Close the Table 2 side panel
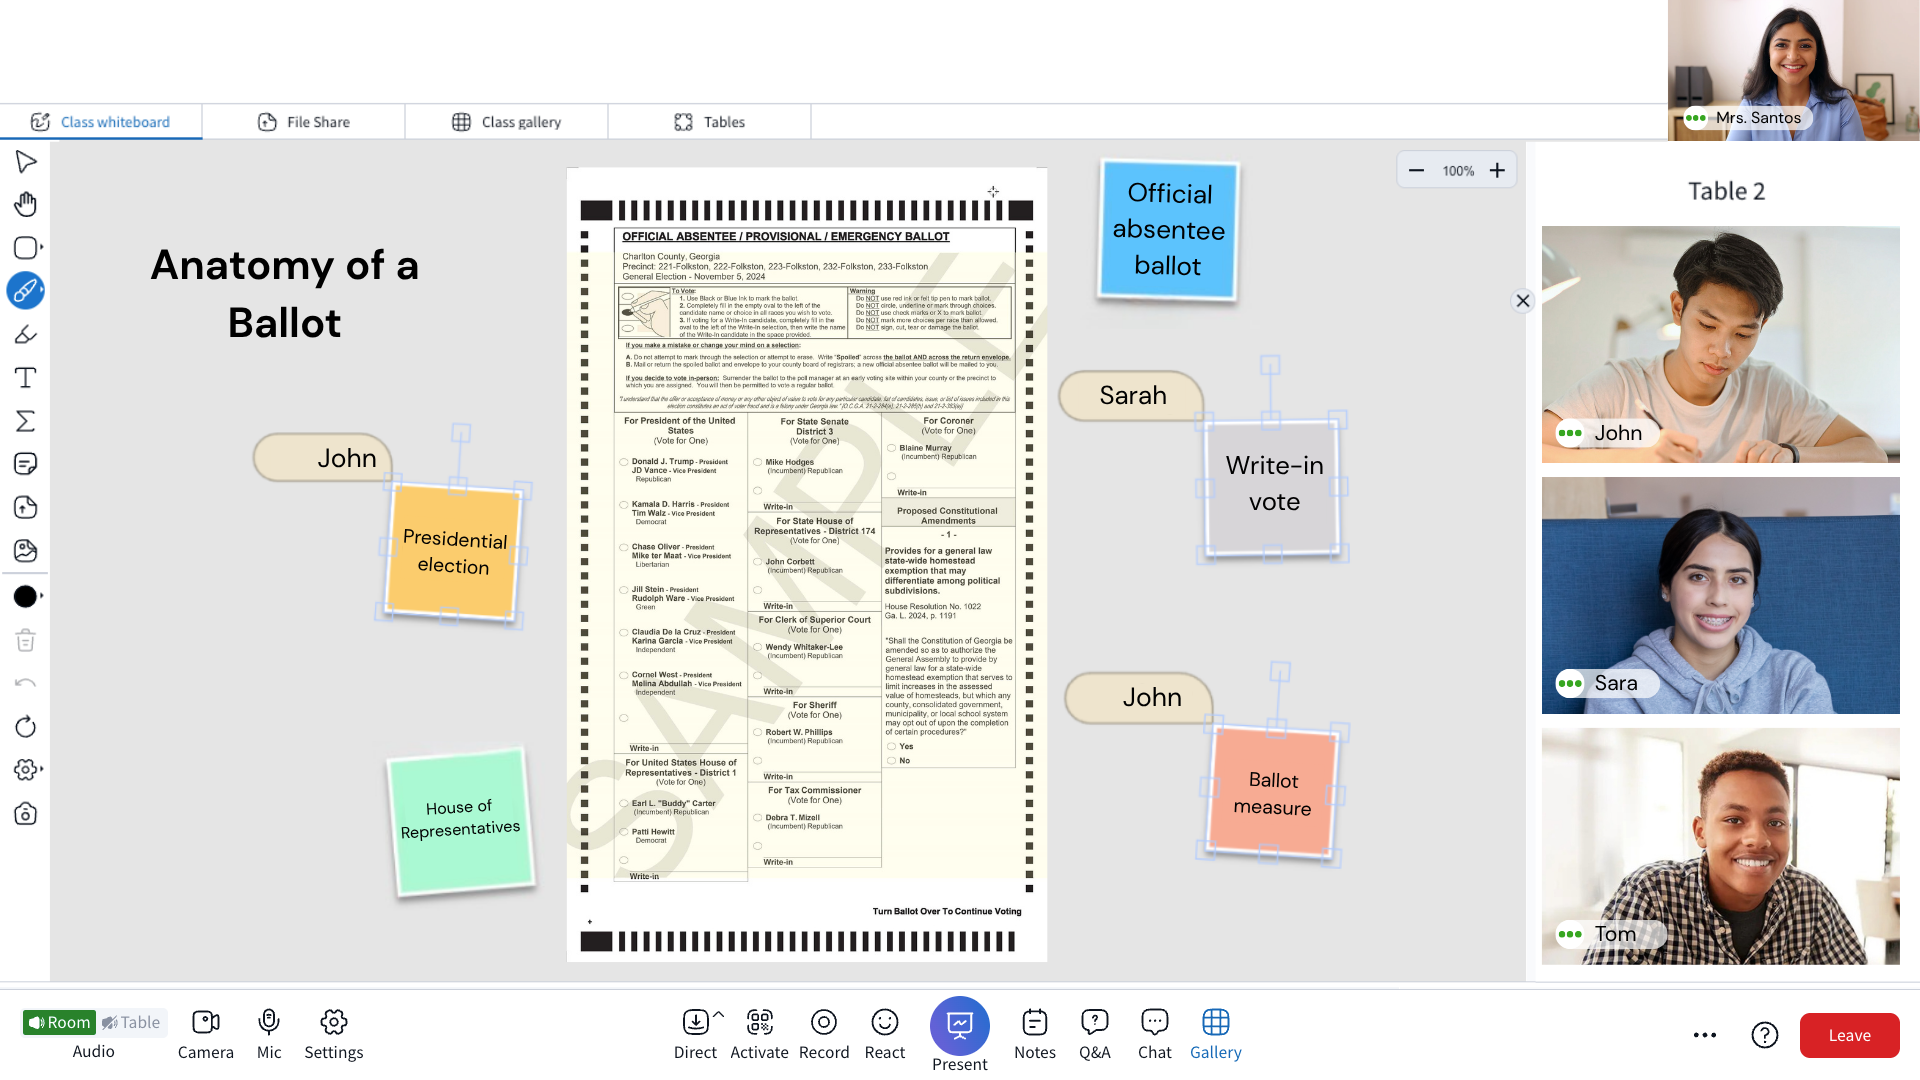This screenshot has height=1080, width=1920. pyautogui.click(x=1522, y=300)
